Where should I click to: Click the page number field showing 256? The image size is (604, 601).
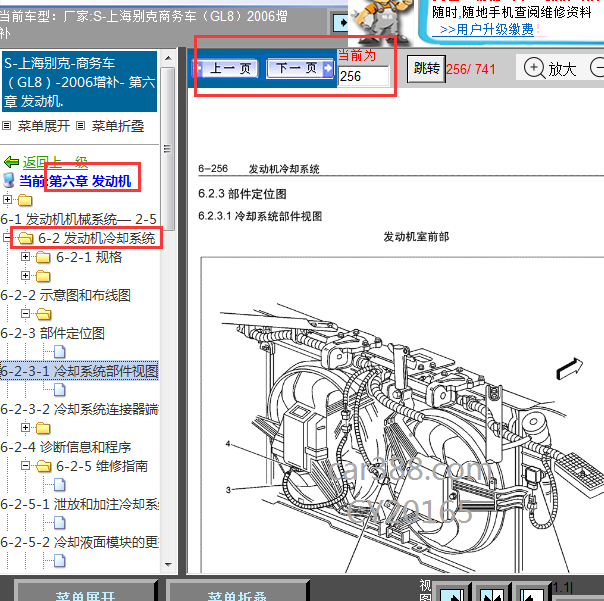click(x=364, y=76)
